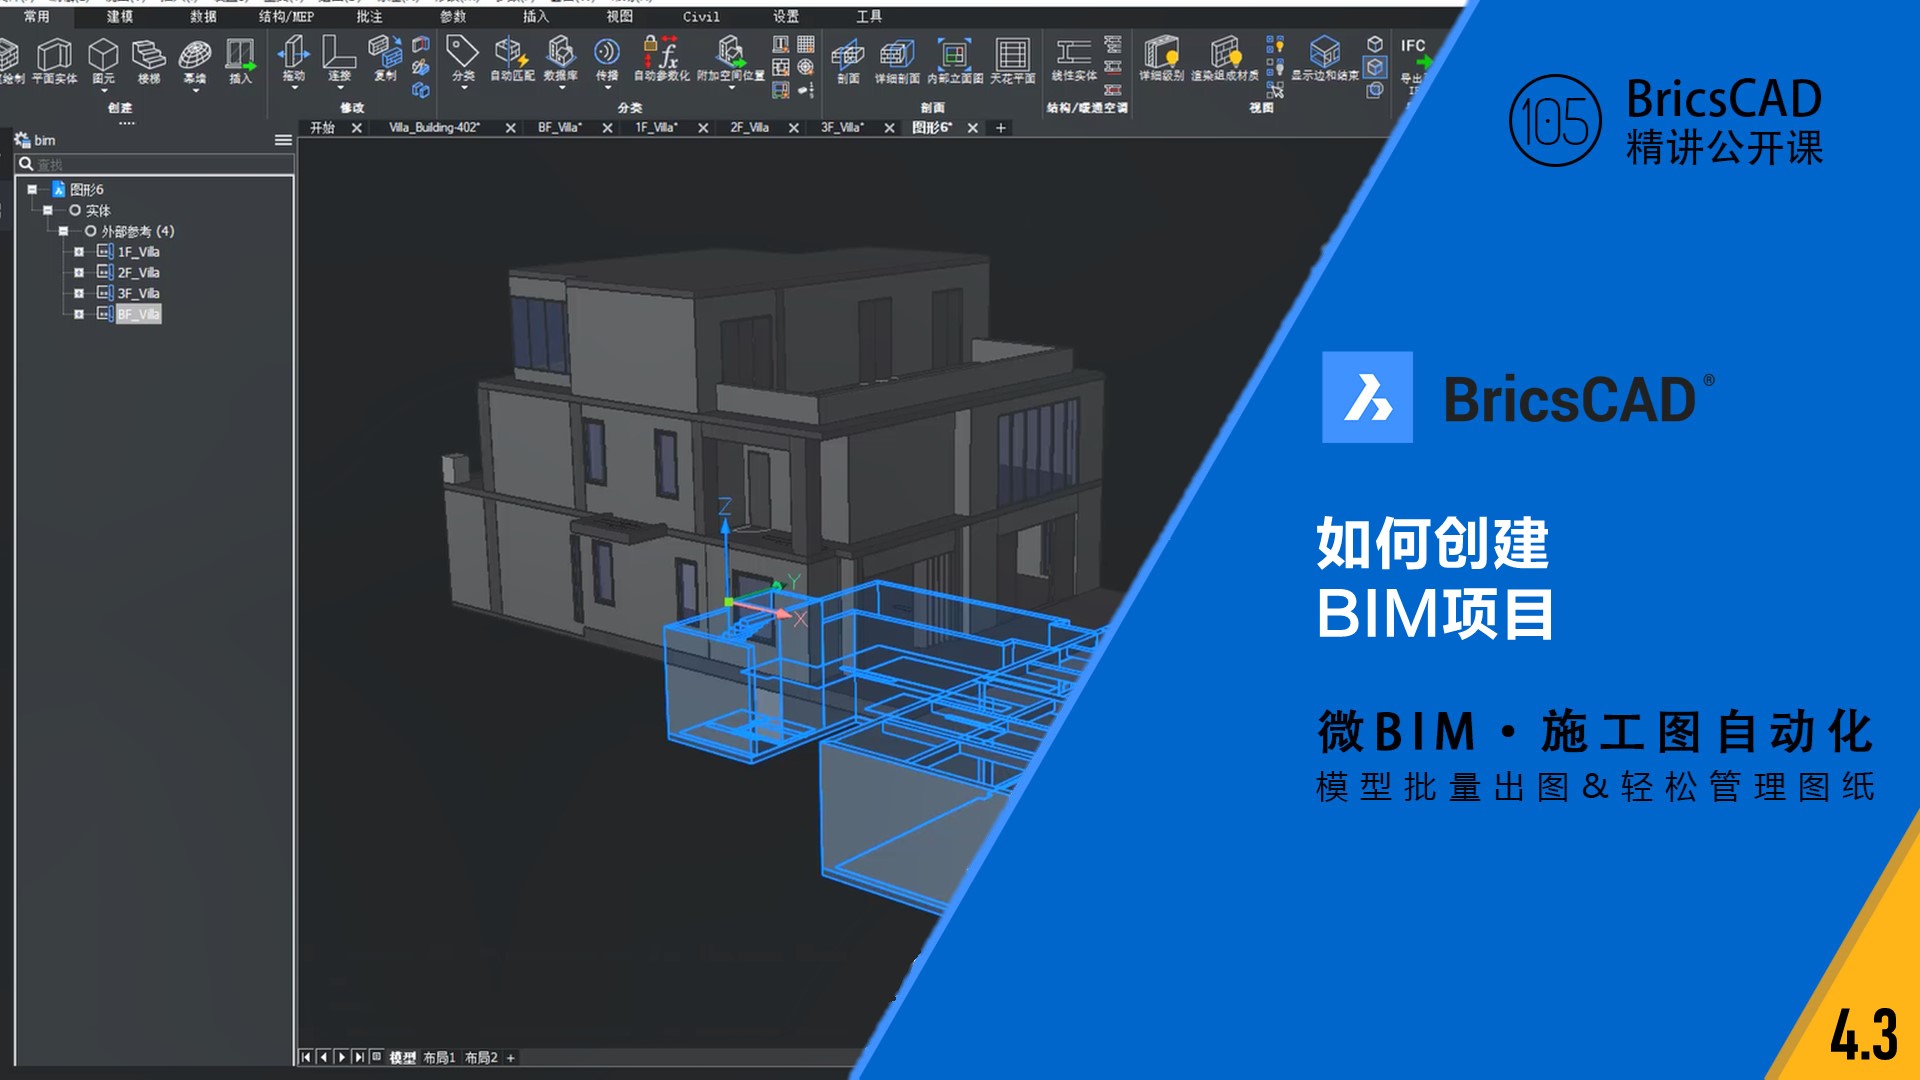Select the 平面实体 planar solid tool
The height and width of the screenshot is (1080, 1920).
tap(55, 55)
